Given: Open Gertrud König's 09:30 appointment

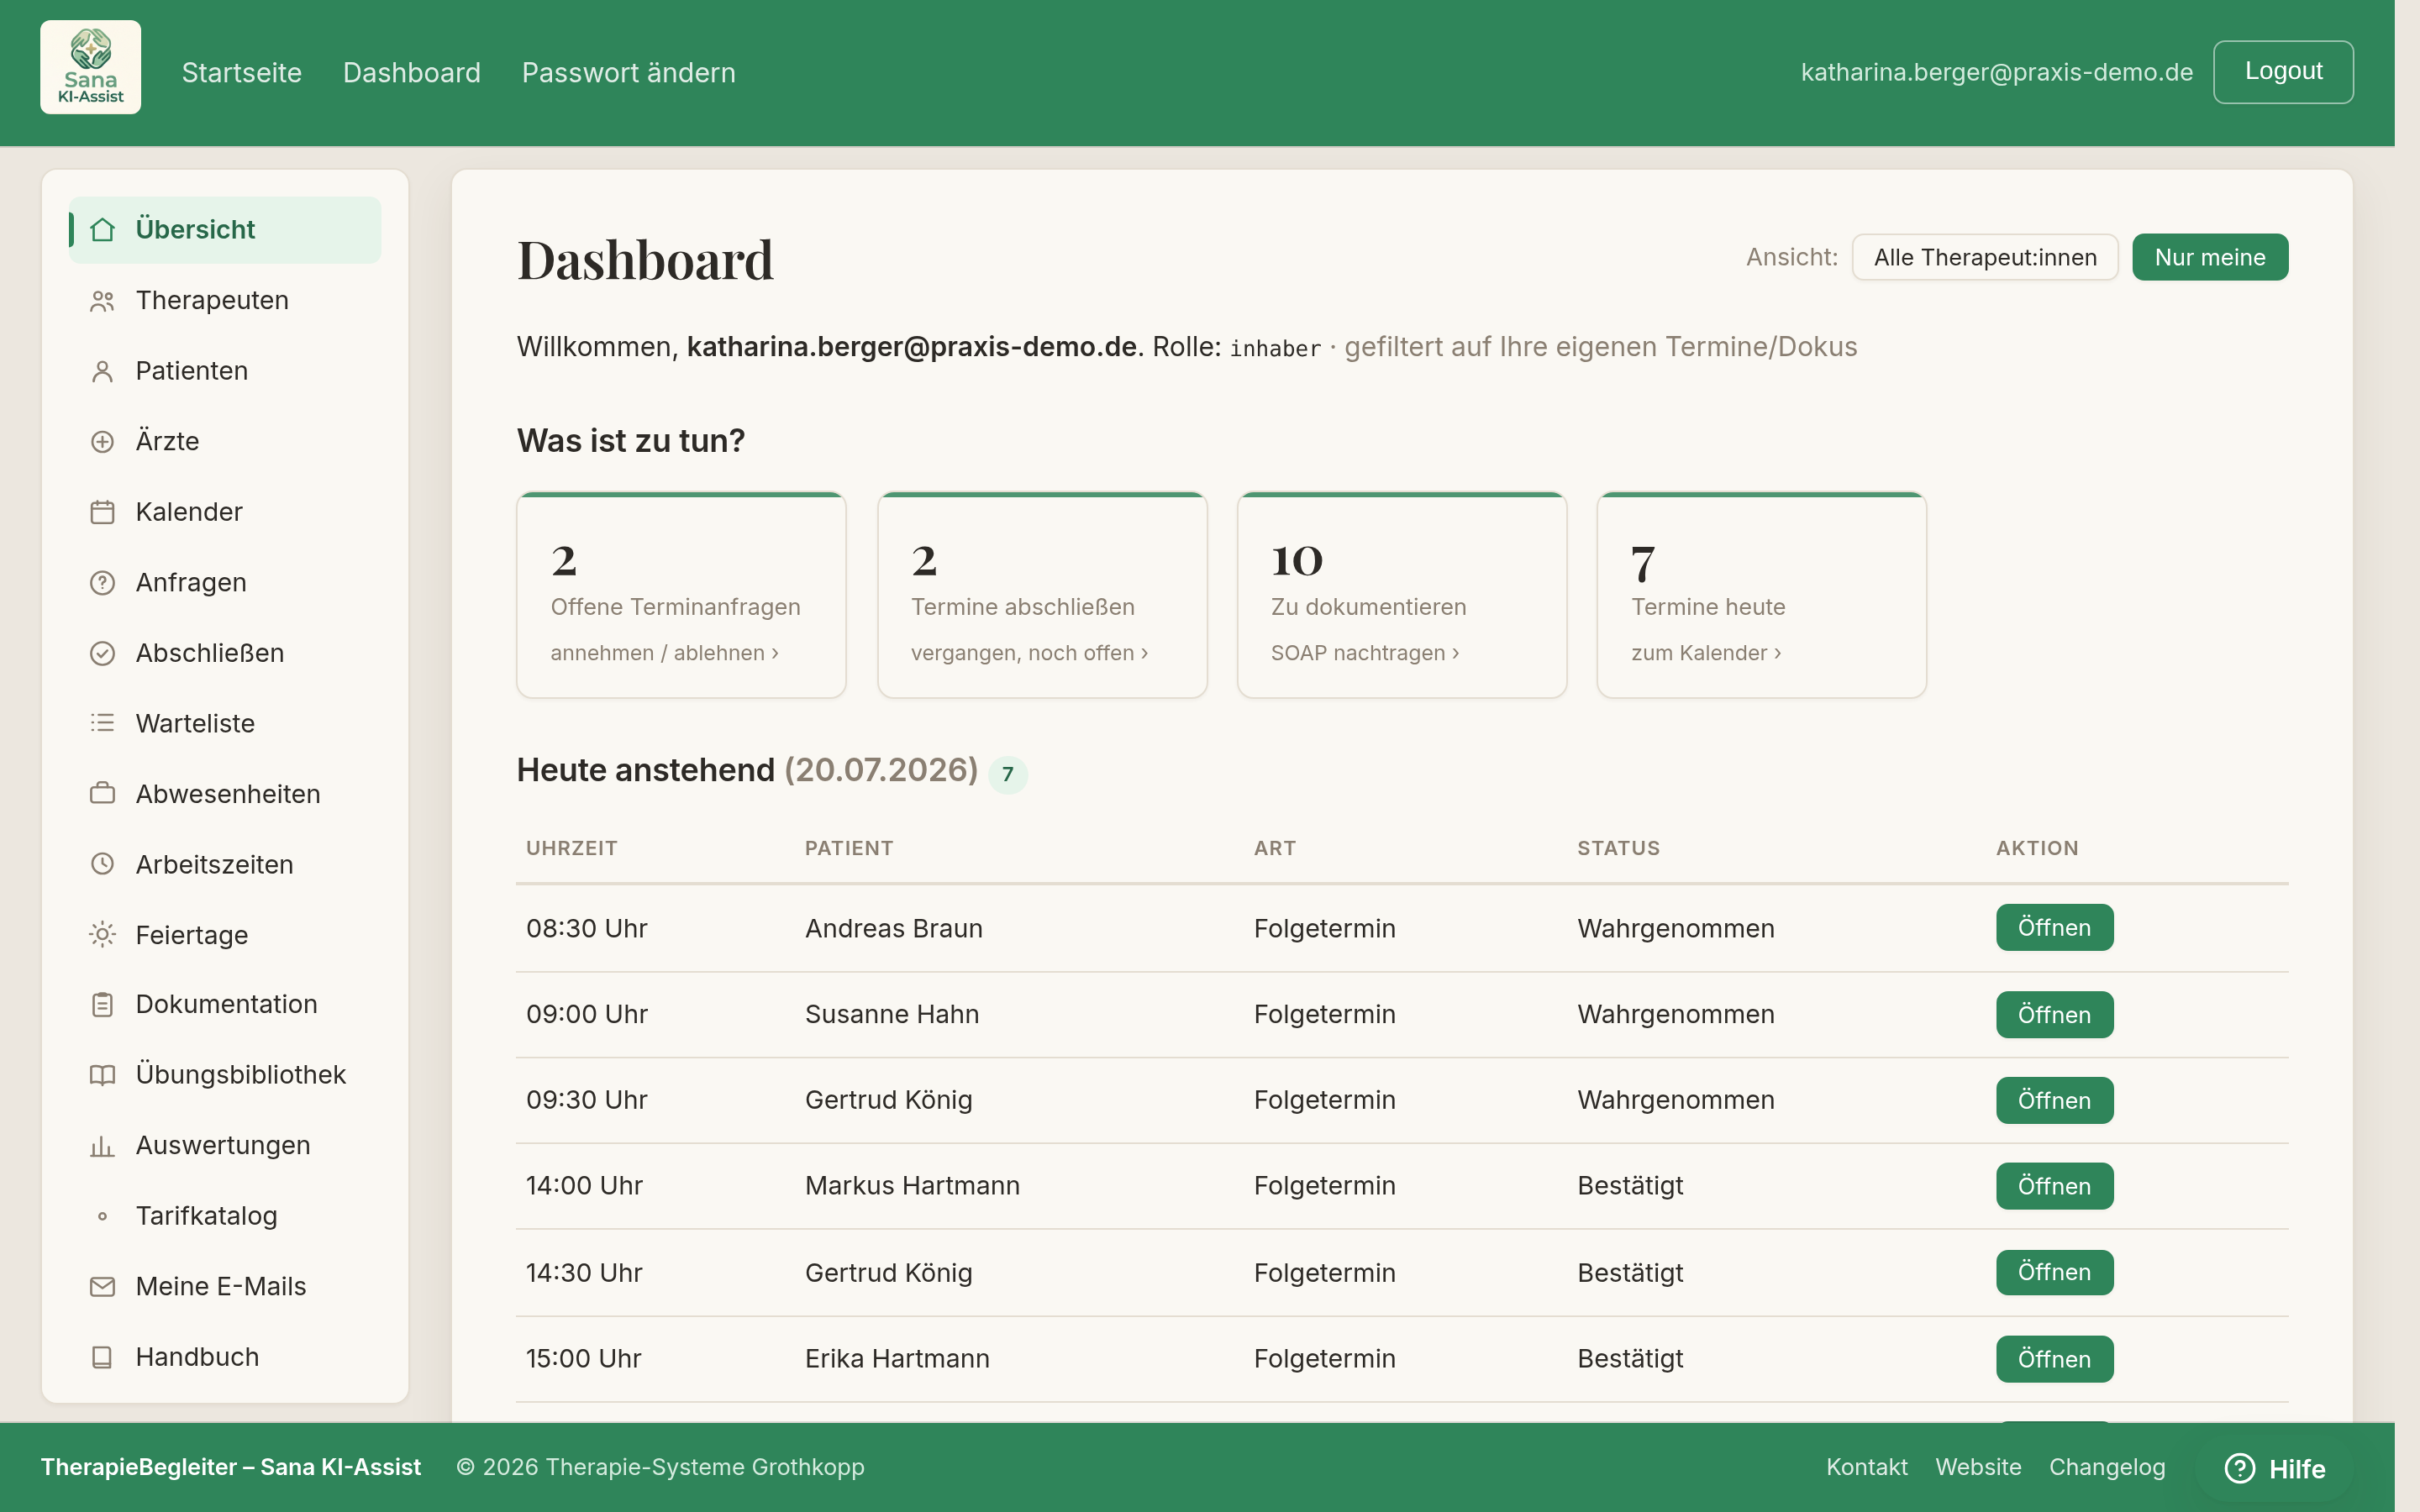Looking at the screenshot, I should click(2054, 1101).
